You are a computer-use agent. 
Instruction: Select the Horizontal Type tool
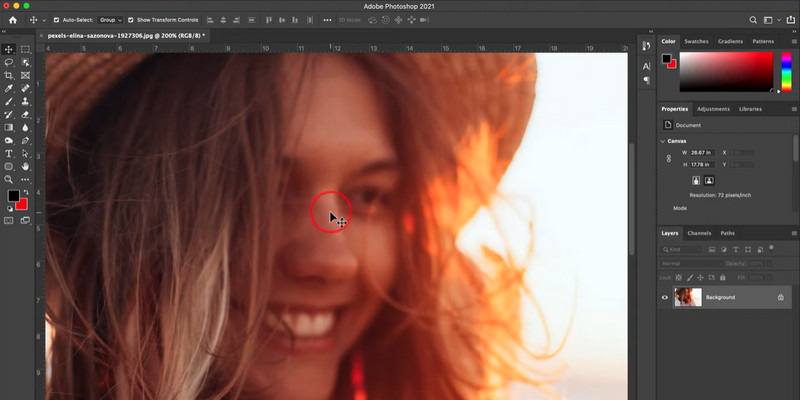tap(9, 154)
